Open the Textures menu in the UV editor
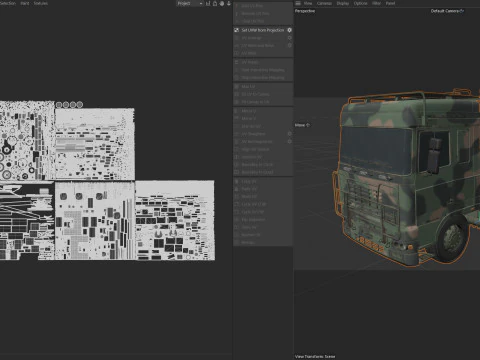480x360 pixels. point(41,3)
